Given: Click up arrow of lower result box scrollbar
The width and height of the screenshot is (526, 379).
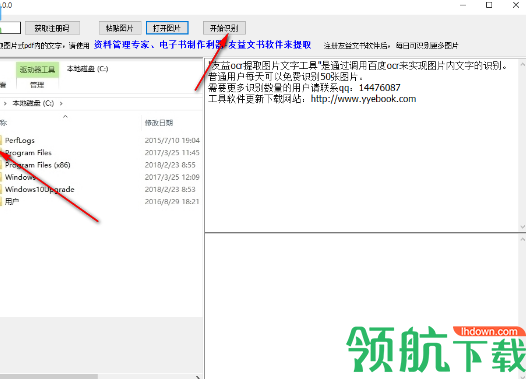Looking at the screenshot, I should pos(522,239).
